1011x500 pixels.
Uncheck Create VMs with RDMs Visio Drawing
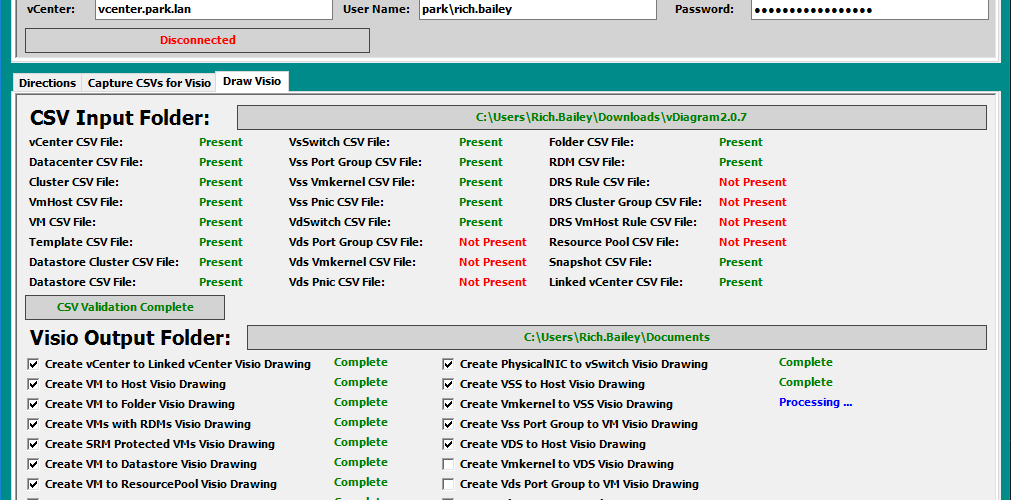tap(34, 424)
